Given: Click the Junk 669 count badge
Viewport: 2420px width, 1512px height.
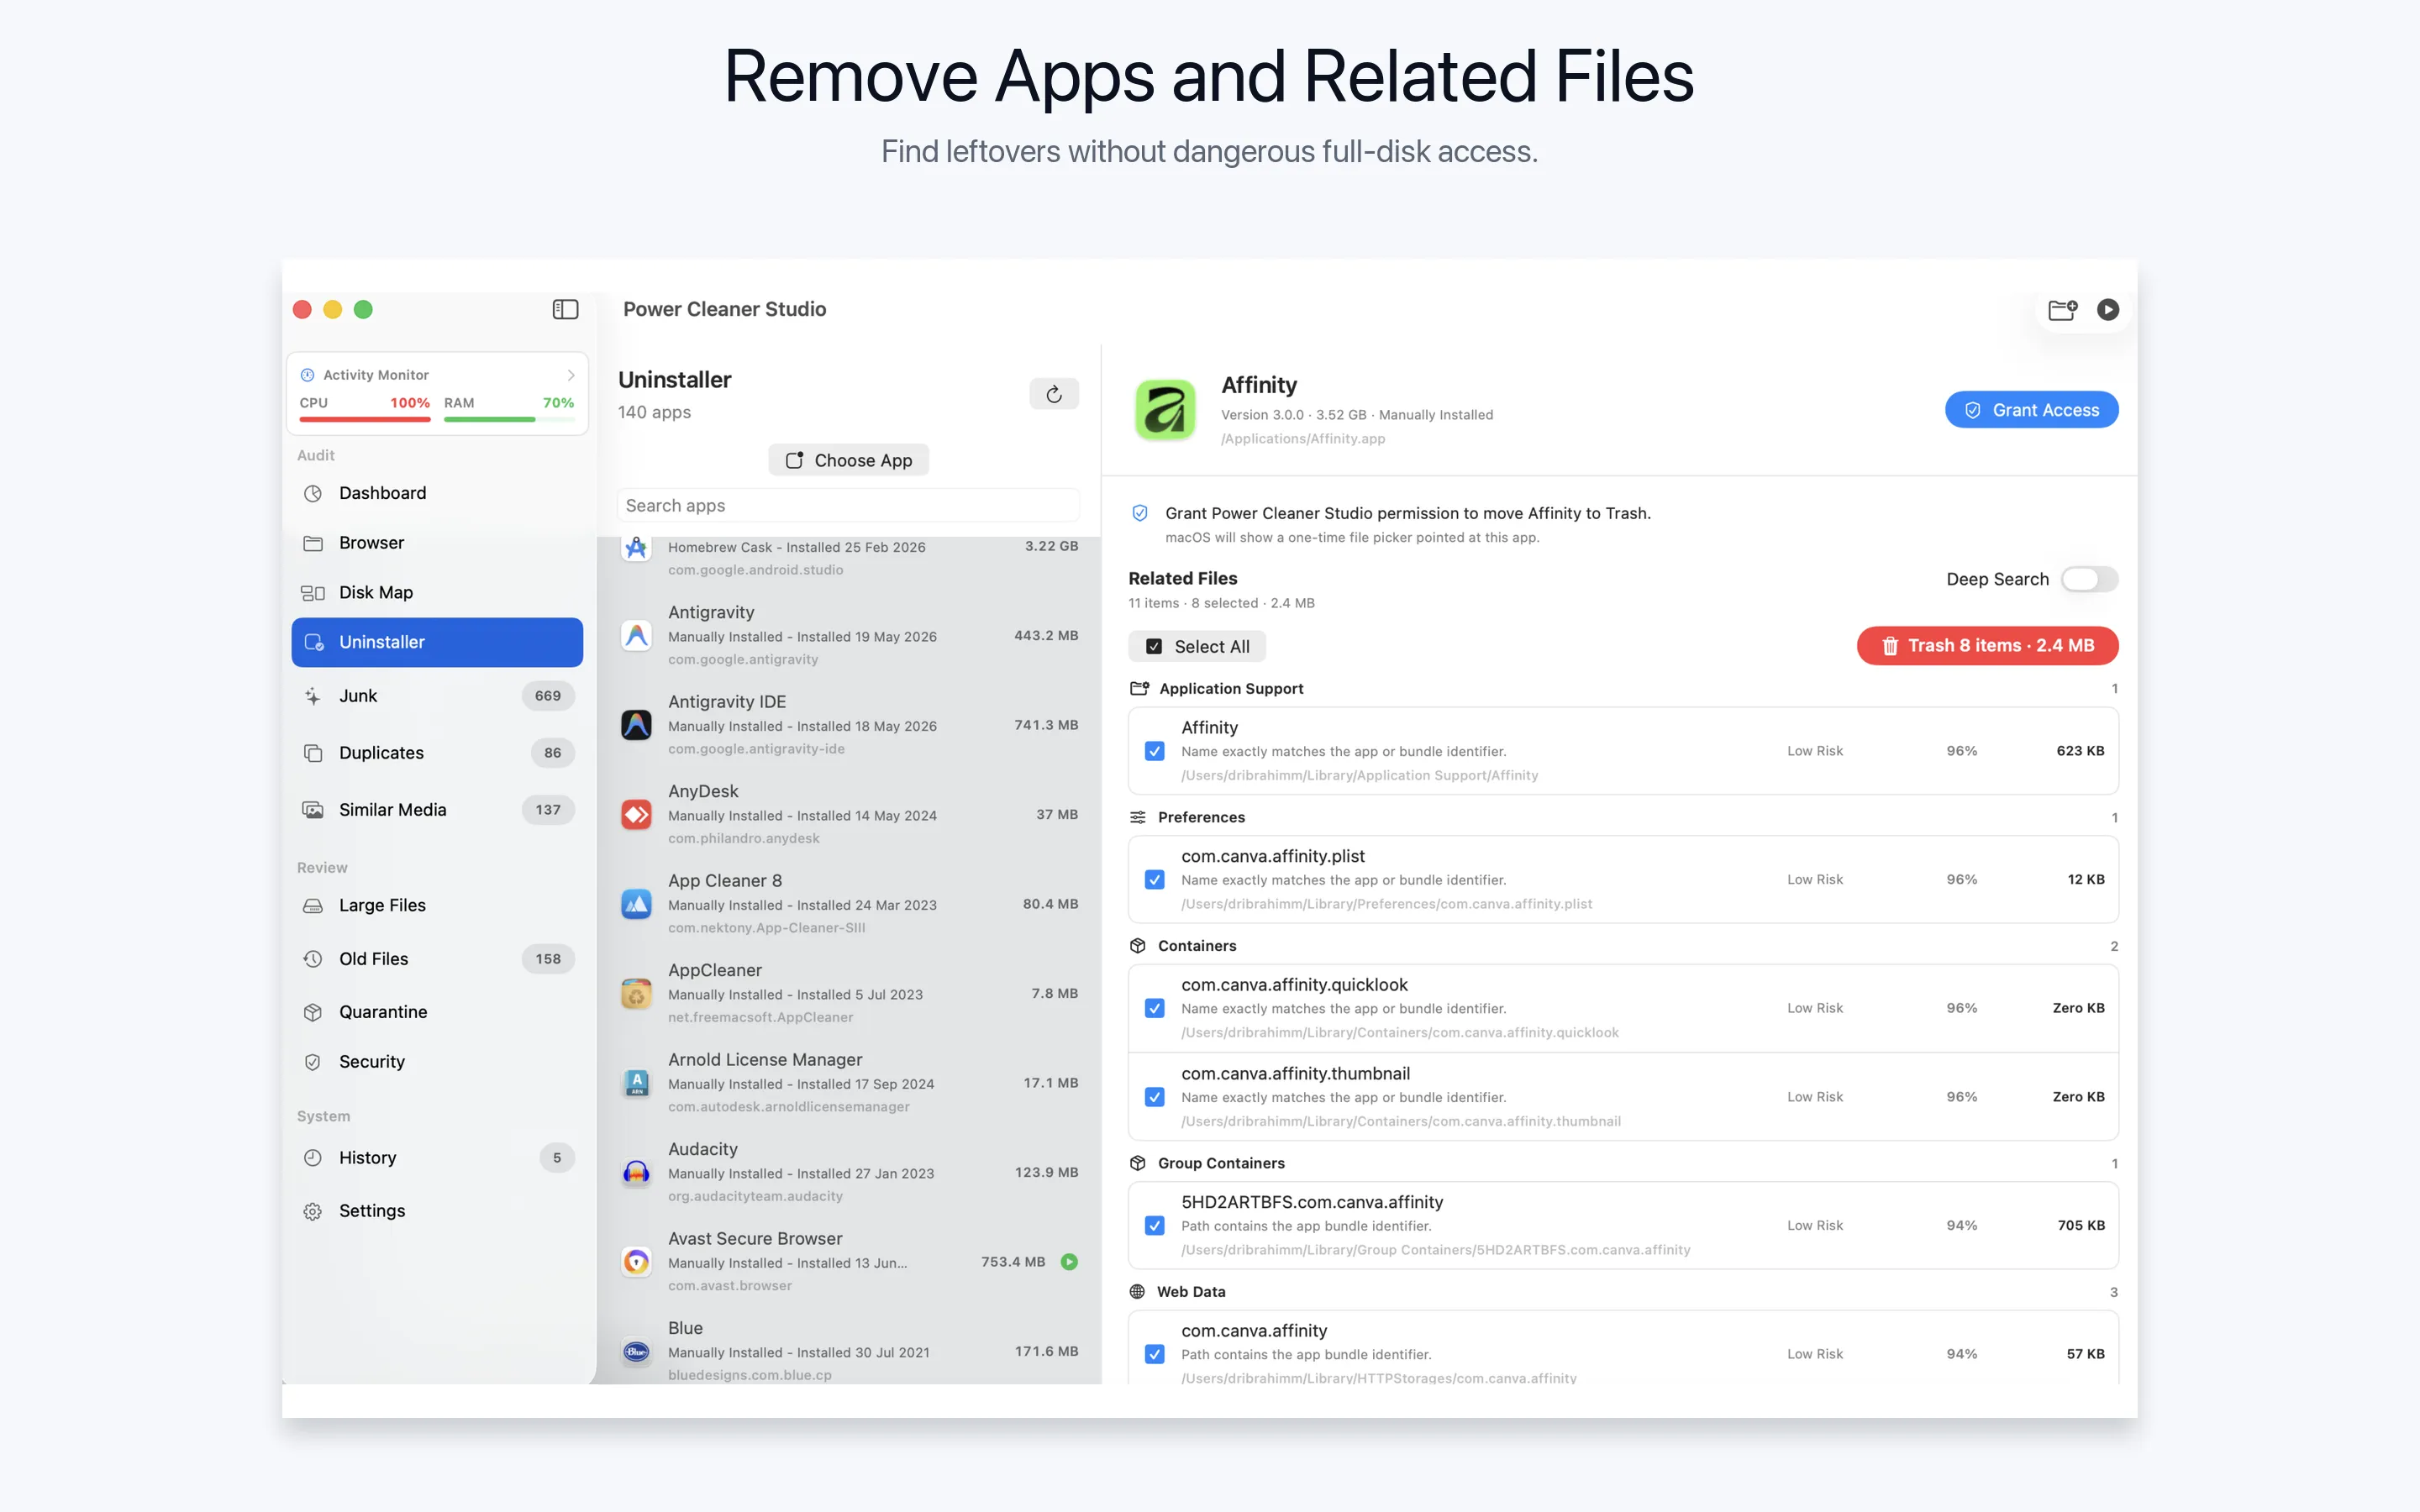Looking at the screenshot, I should 548,696.
